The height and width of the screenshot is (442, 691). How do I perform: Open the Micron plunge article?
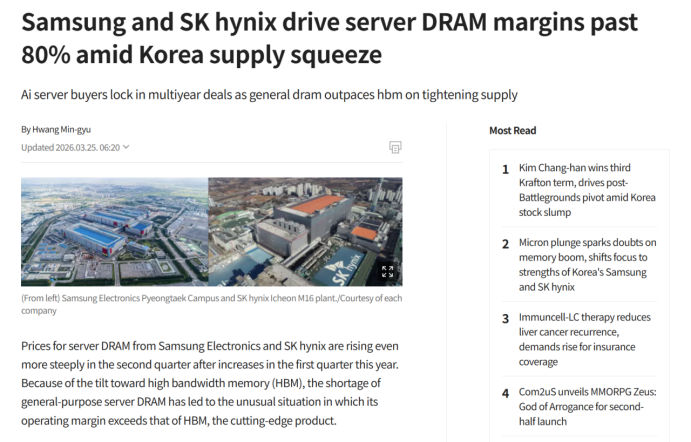coord(587,264)
